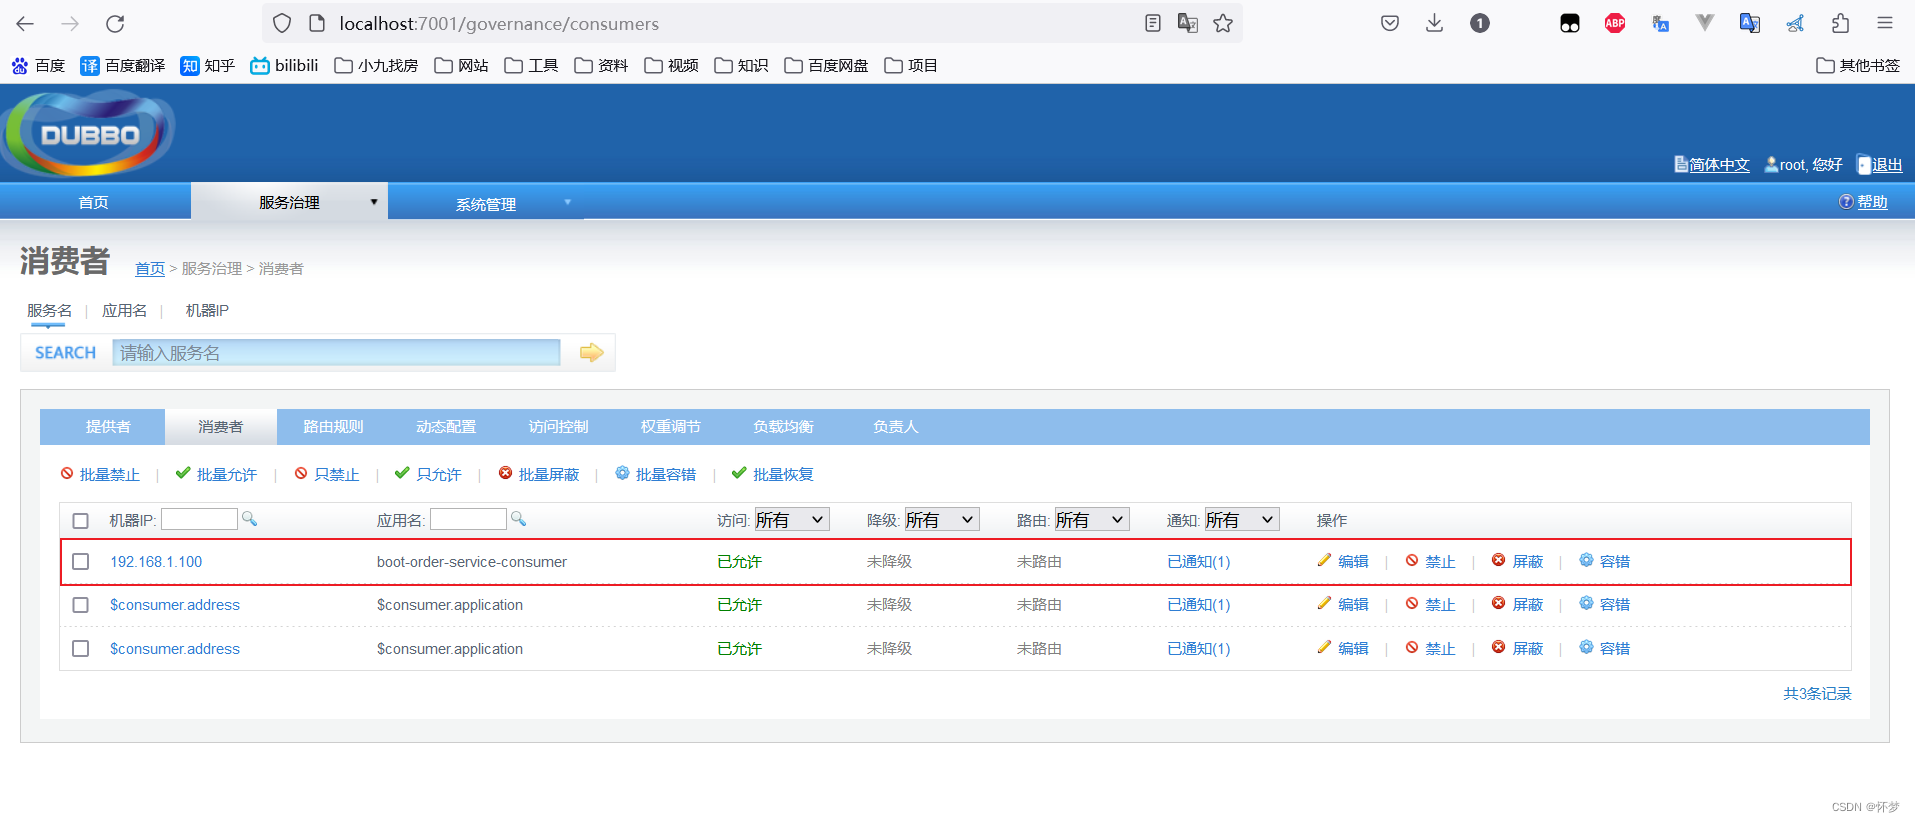The height and width of the screenshot is (822, 1915).
Task: Click the 简体中文 language link
Action: click(1719, 165)
